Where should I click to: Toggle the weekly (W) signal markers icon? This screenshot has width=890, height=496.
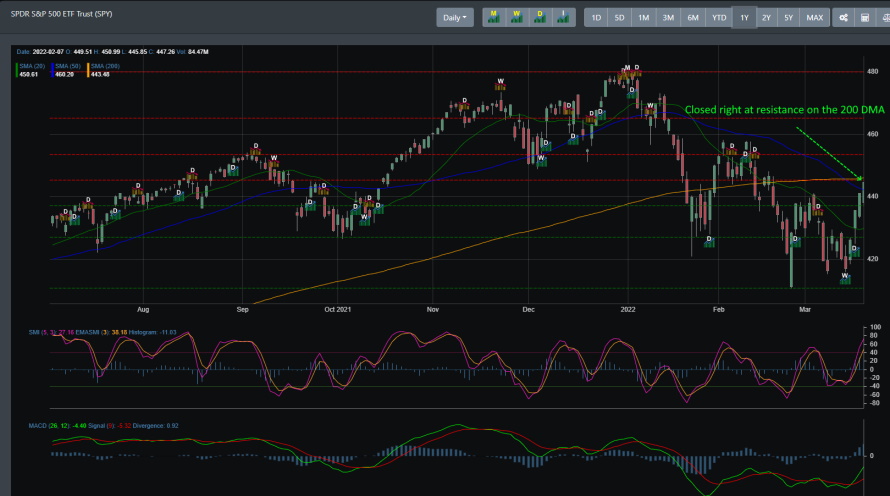tap(517, 18)
